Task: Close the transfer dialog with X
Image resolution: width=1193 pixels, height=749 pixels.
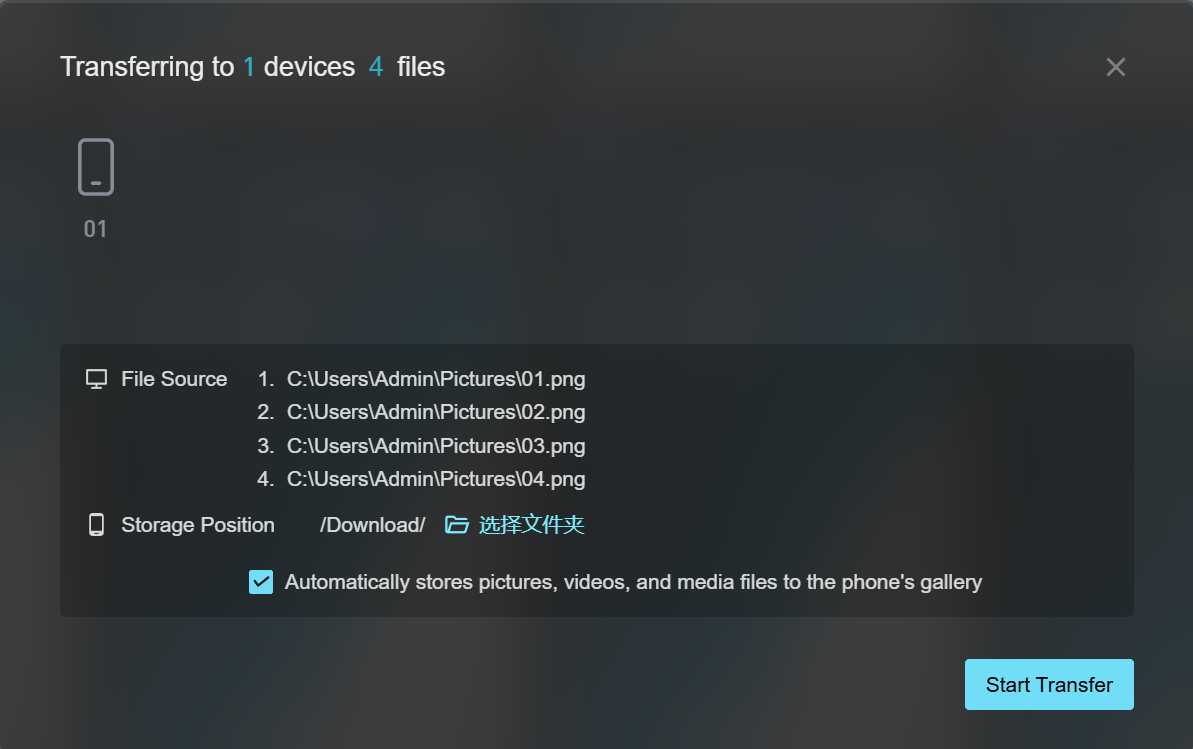Action: click(1115, 67)
